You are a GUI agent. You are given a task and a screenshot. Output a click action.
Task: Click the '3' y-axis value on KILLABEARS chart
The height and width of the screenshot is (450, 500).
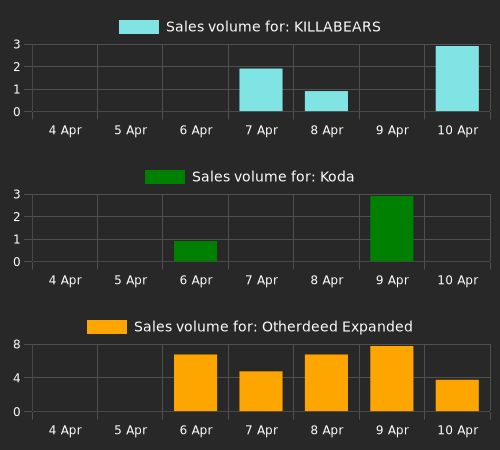tap(17, 44)
